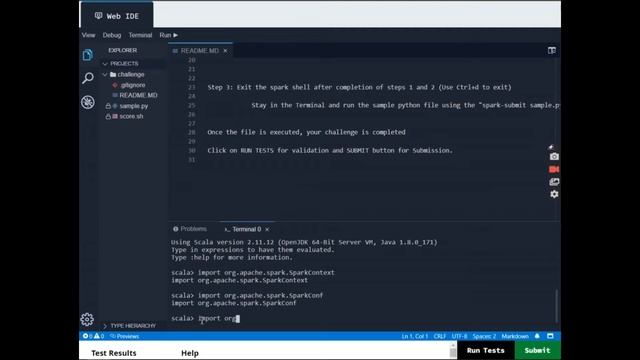The width and height of the screenshot is (640, 360).
Task: Click the notification bell in status bar
Action: click(x=537, y=336)
